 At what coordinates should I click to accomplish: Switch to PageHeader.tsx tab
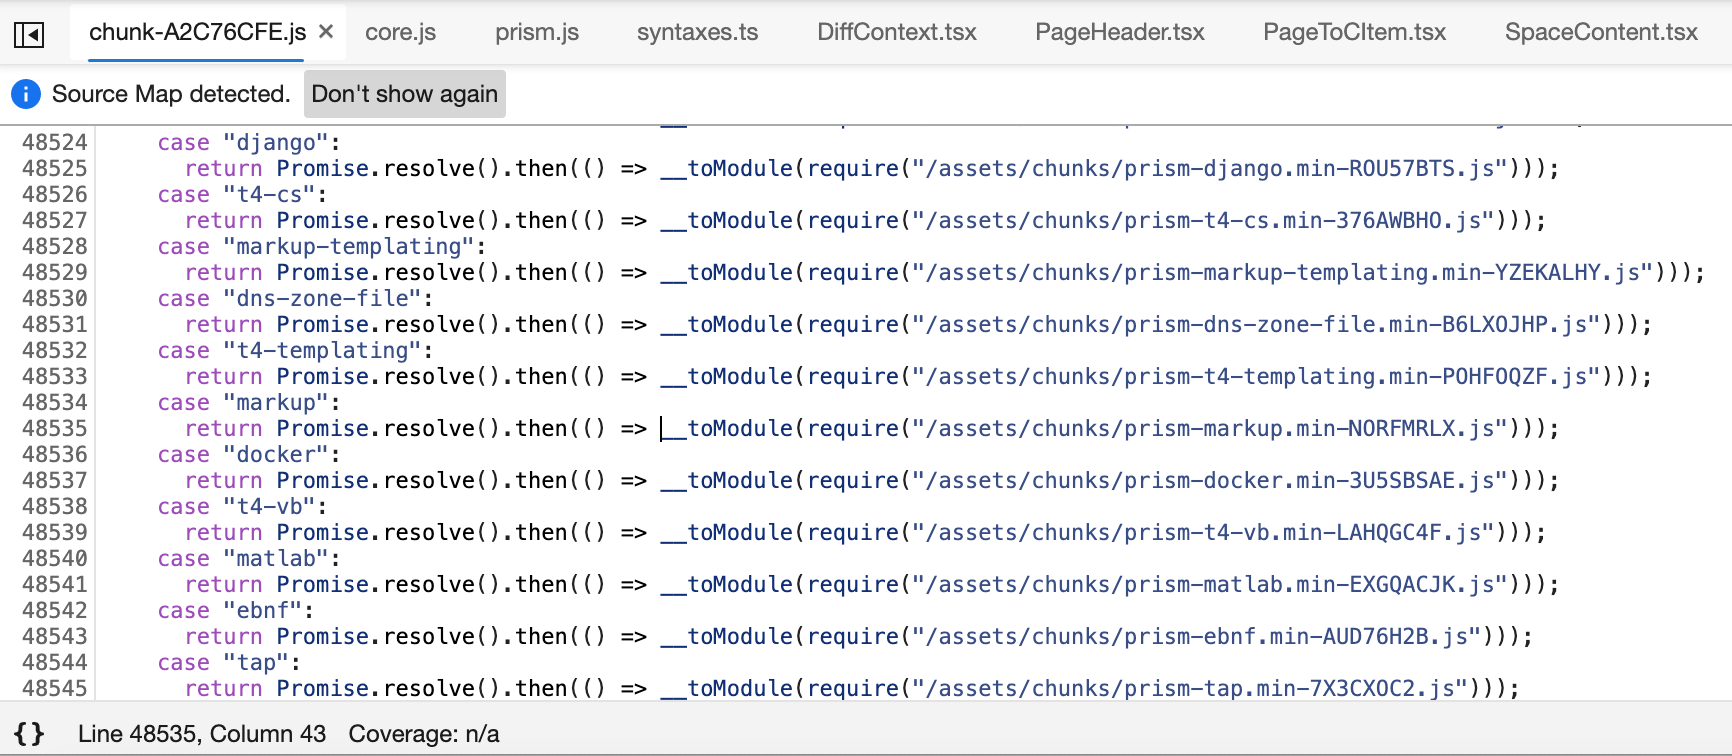tap(1119, 32)
